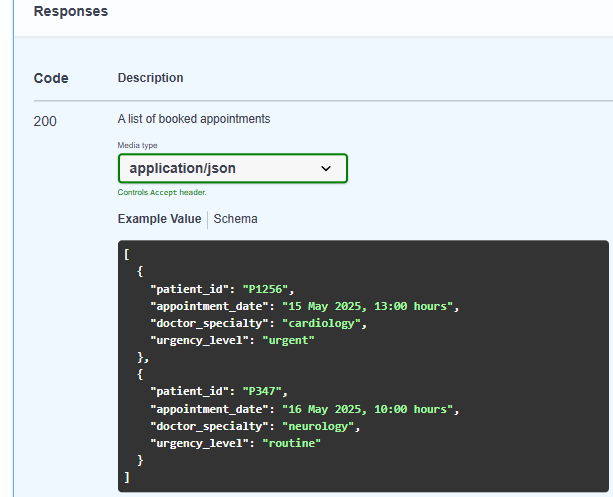Click the Code column header
The image size is (613, 497).
coord(51,78)
